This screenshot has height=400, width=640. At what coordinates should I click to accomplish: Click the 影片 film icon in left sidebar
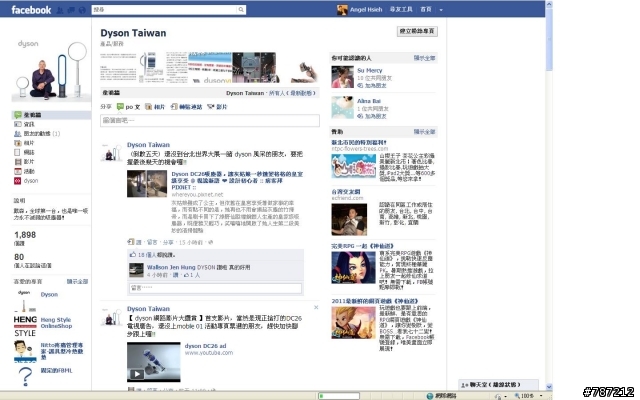(17, 162)
